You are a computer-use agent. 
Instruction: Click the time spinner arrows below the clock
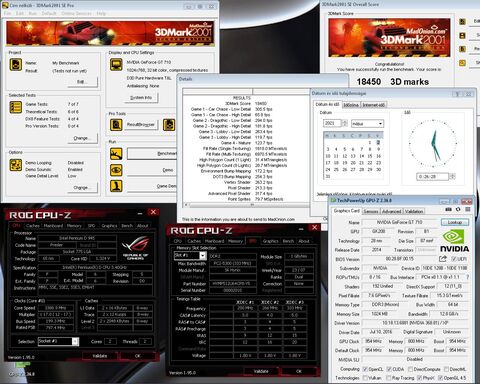pyautogui.click(x=452, y=176)
